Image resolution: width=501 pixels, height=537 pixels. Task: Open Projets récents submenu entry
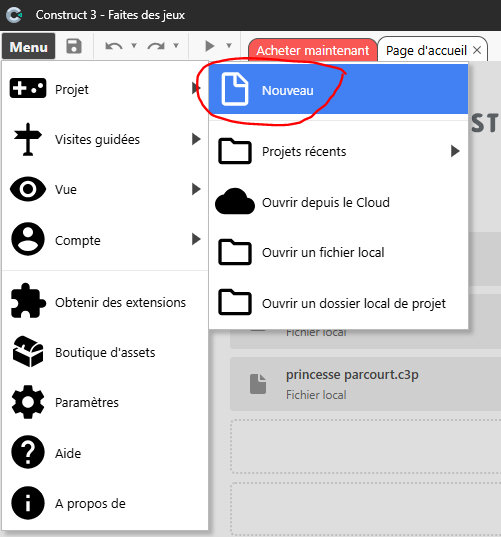(x=338, y=151)
